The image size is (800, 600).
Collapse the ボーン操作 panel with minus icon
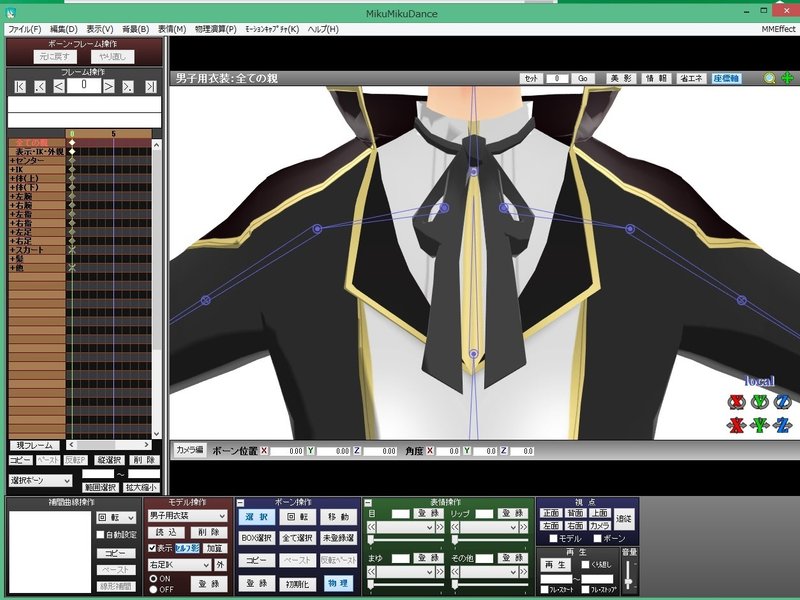pos(240,503)
